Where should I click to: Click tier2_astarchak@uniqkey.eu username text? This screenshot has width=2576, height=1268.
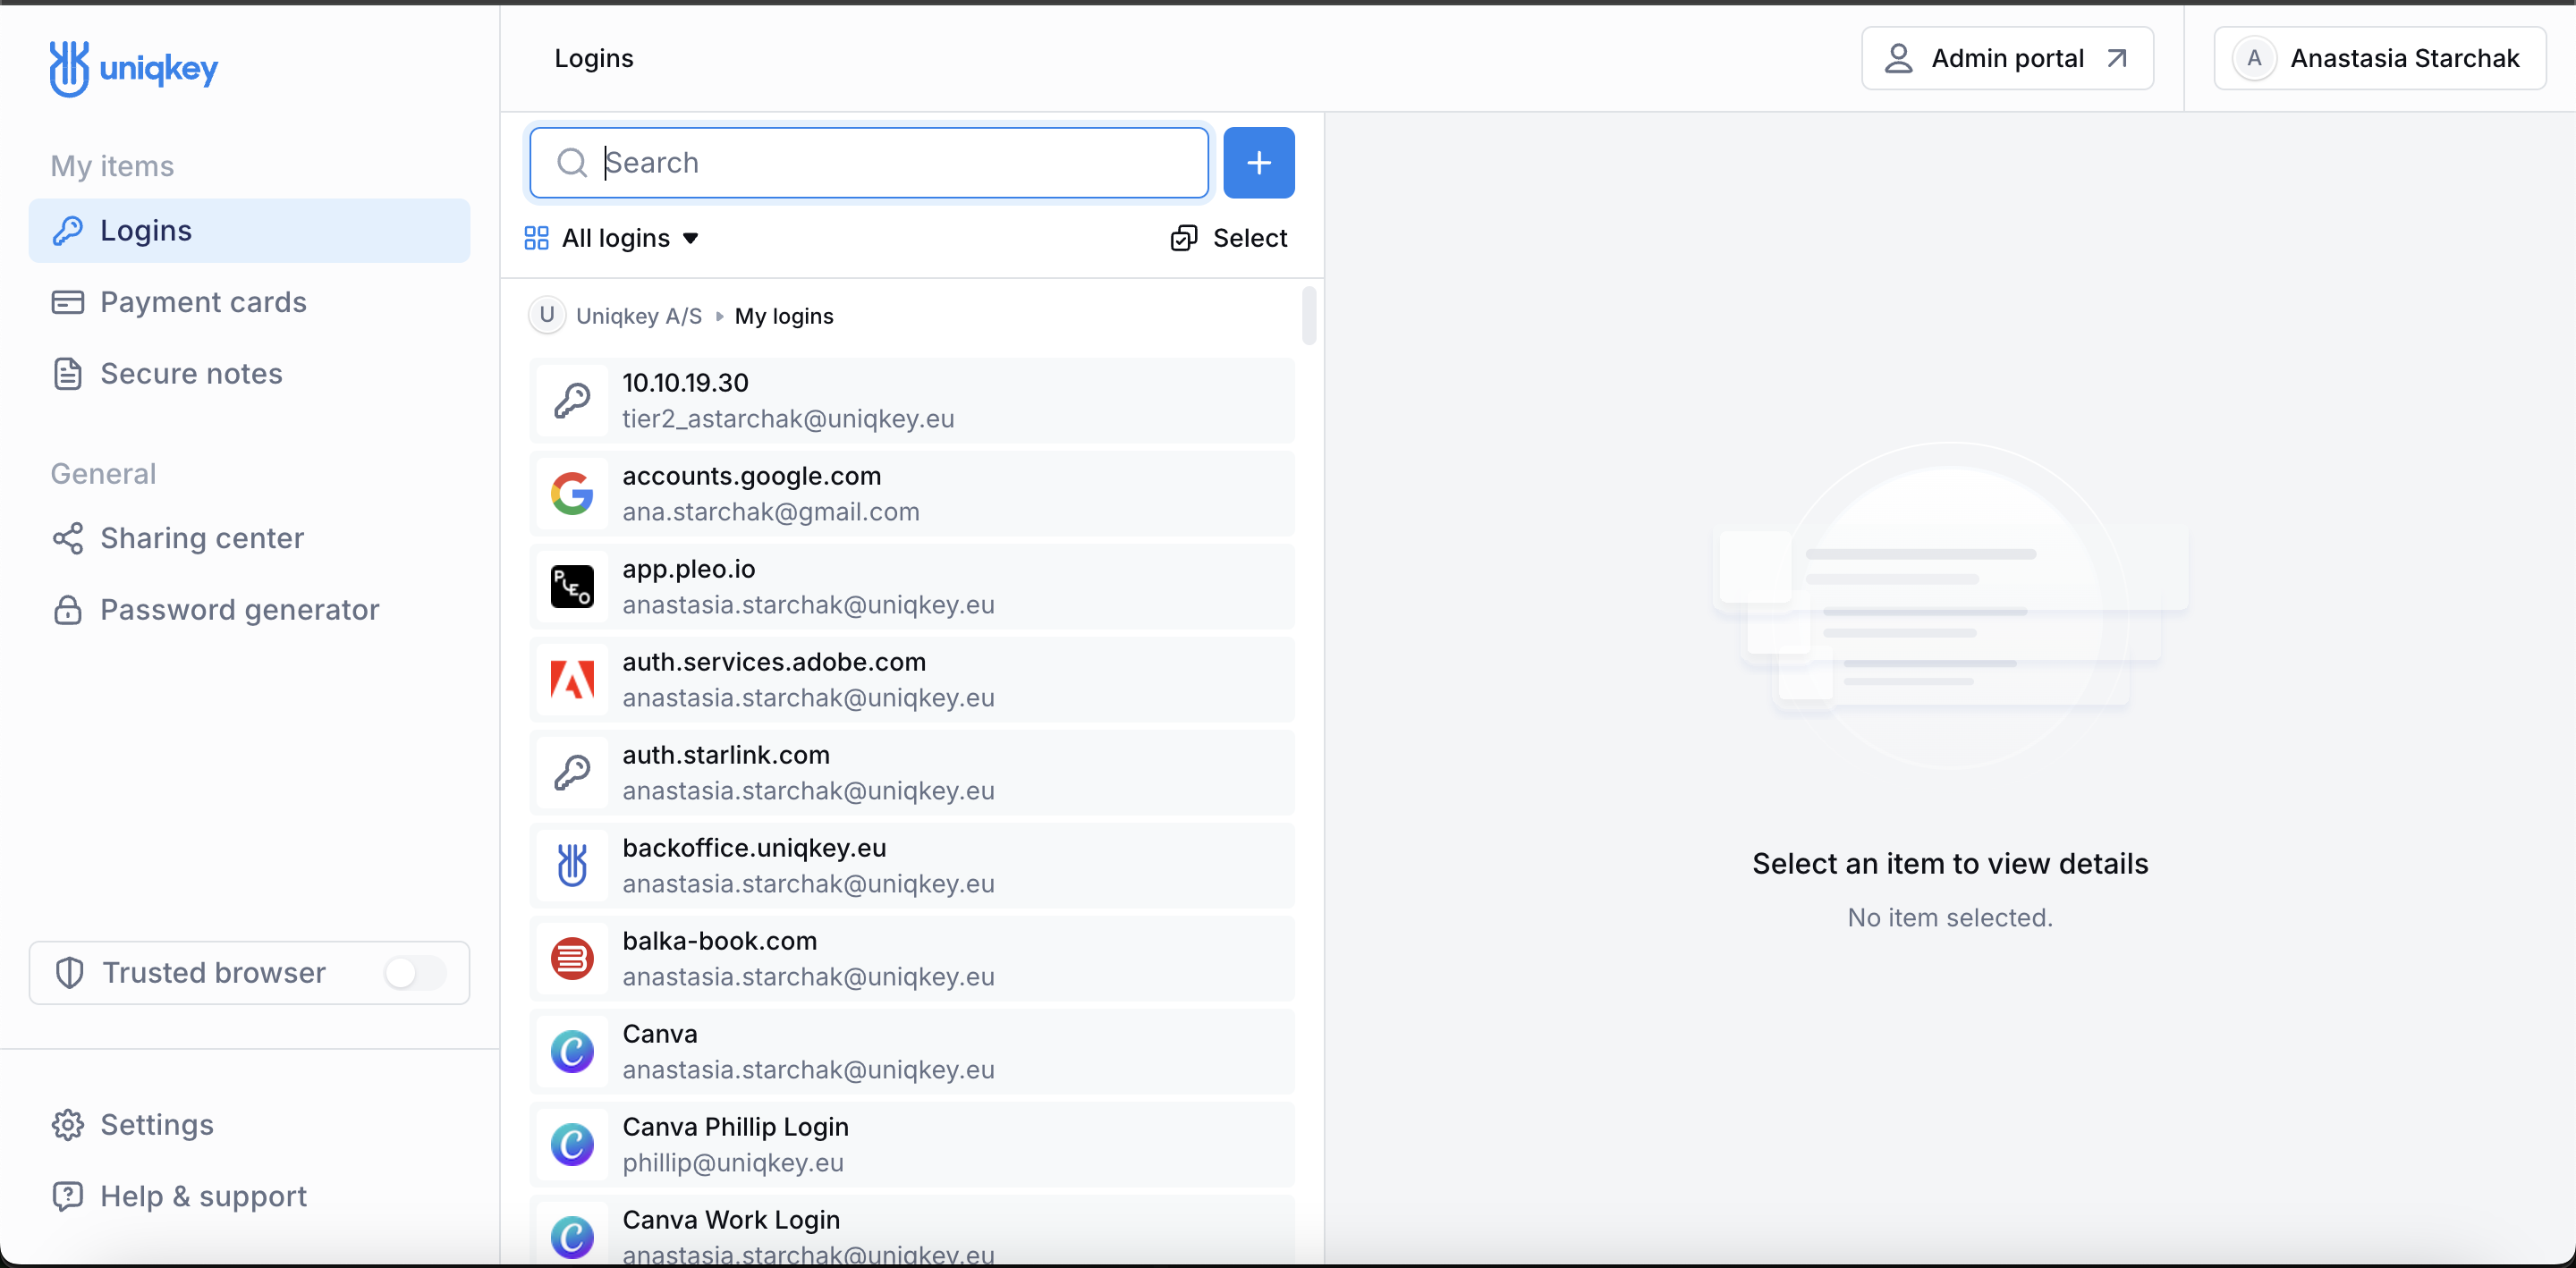pos(788,419)
